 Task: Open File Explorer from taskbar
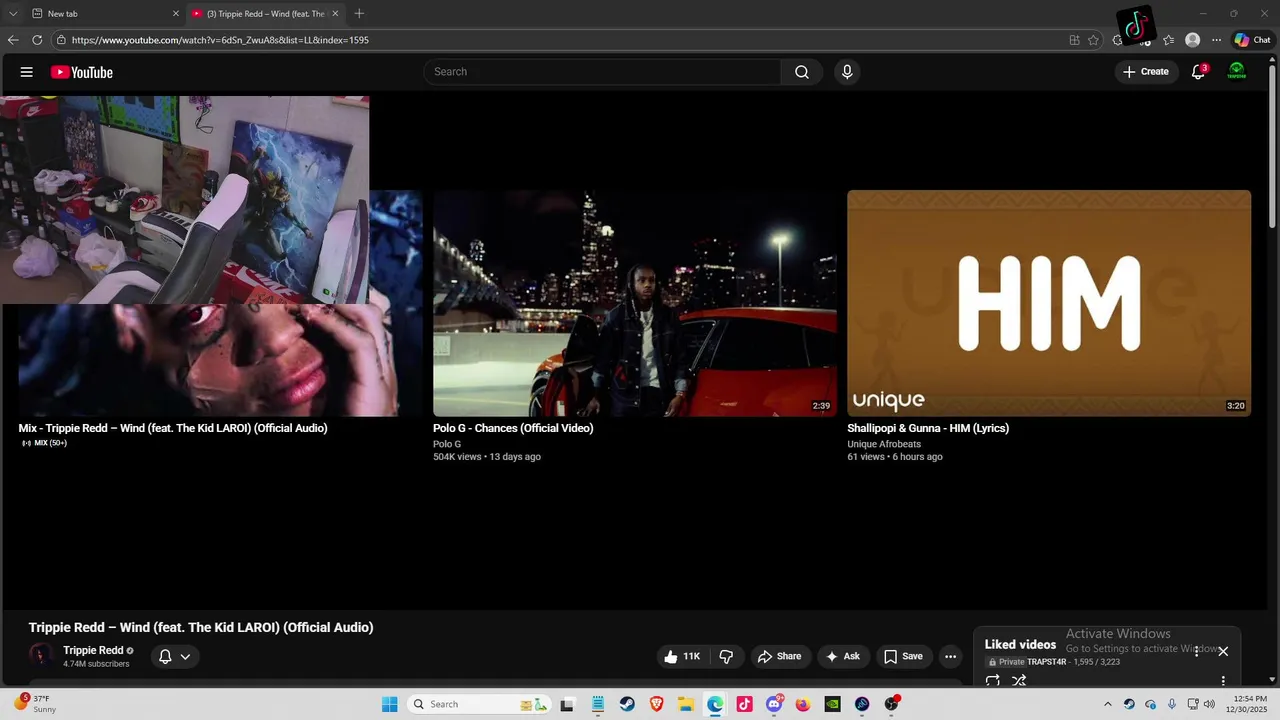pyautogui.click(x=686, y=704)
